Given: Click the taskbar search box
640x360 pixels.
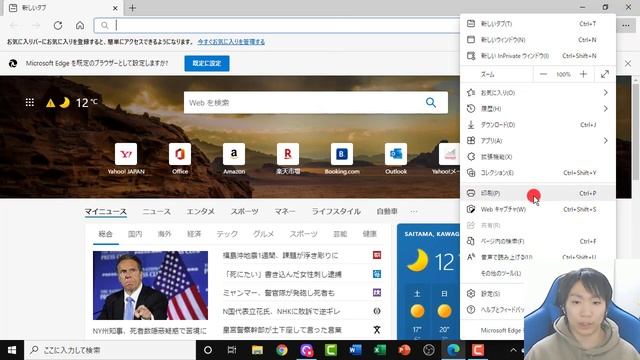Looking at the screenshot, I should click(110, 350).
